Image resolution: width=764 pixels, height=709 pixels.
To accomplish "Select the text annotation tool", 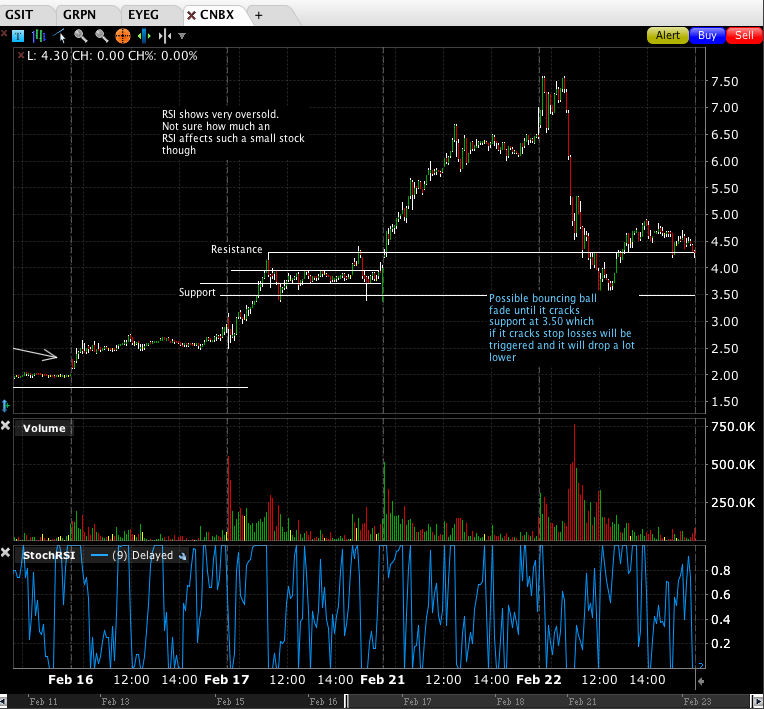I will click(x=18, y=36).
